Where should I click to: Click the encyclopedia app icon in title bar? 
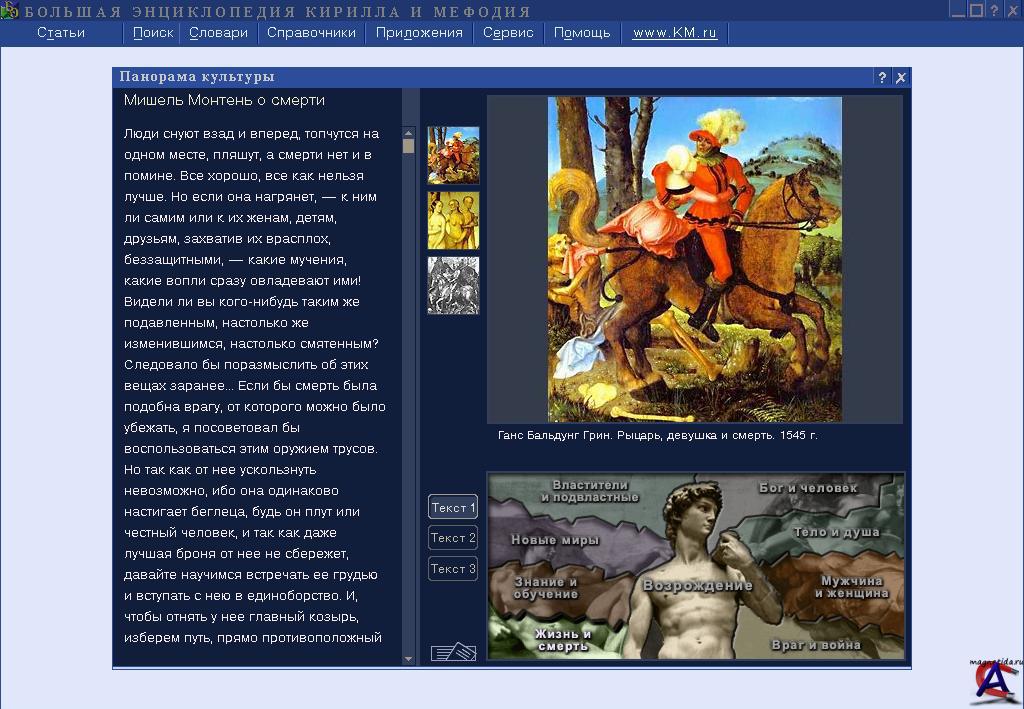click(x=9, y=11)
